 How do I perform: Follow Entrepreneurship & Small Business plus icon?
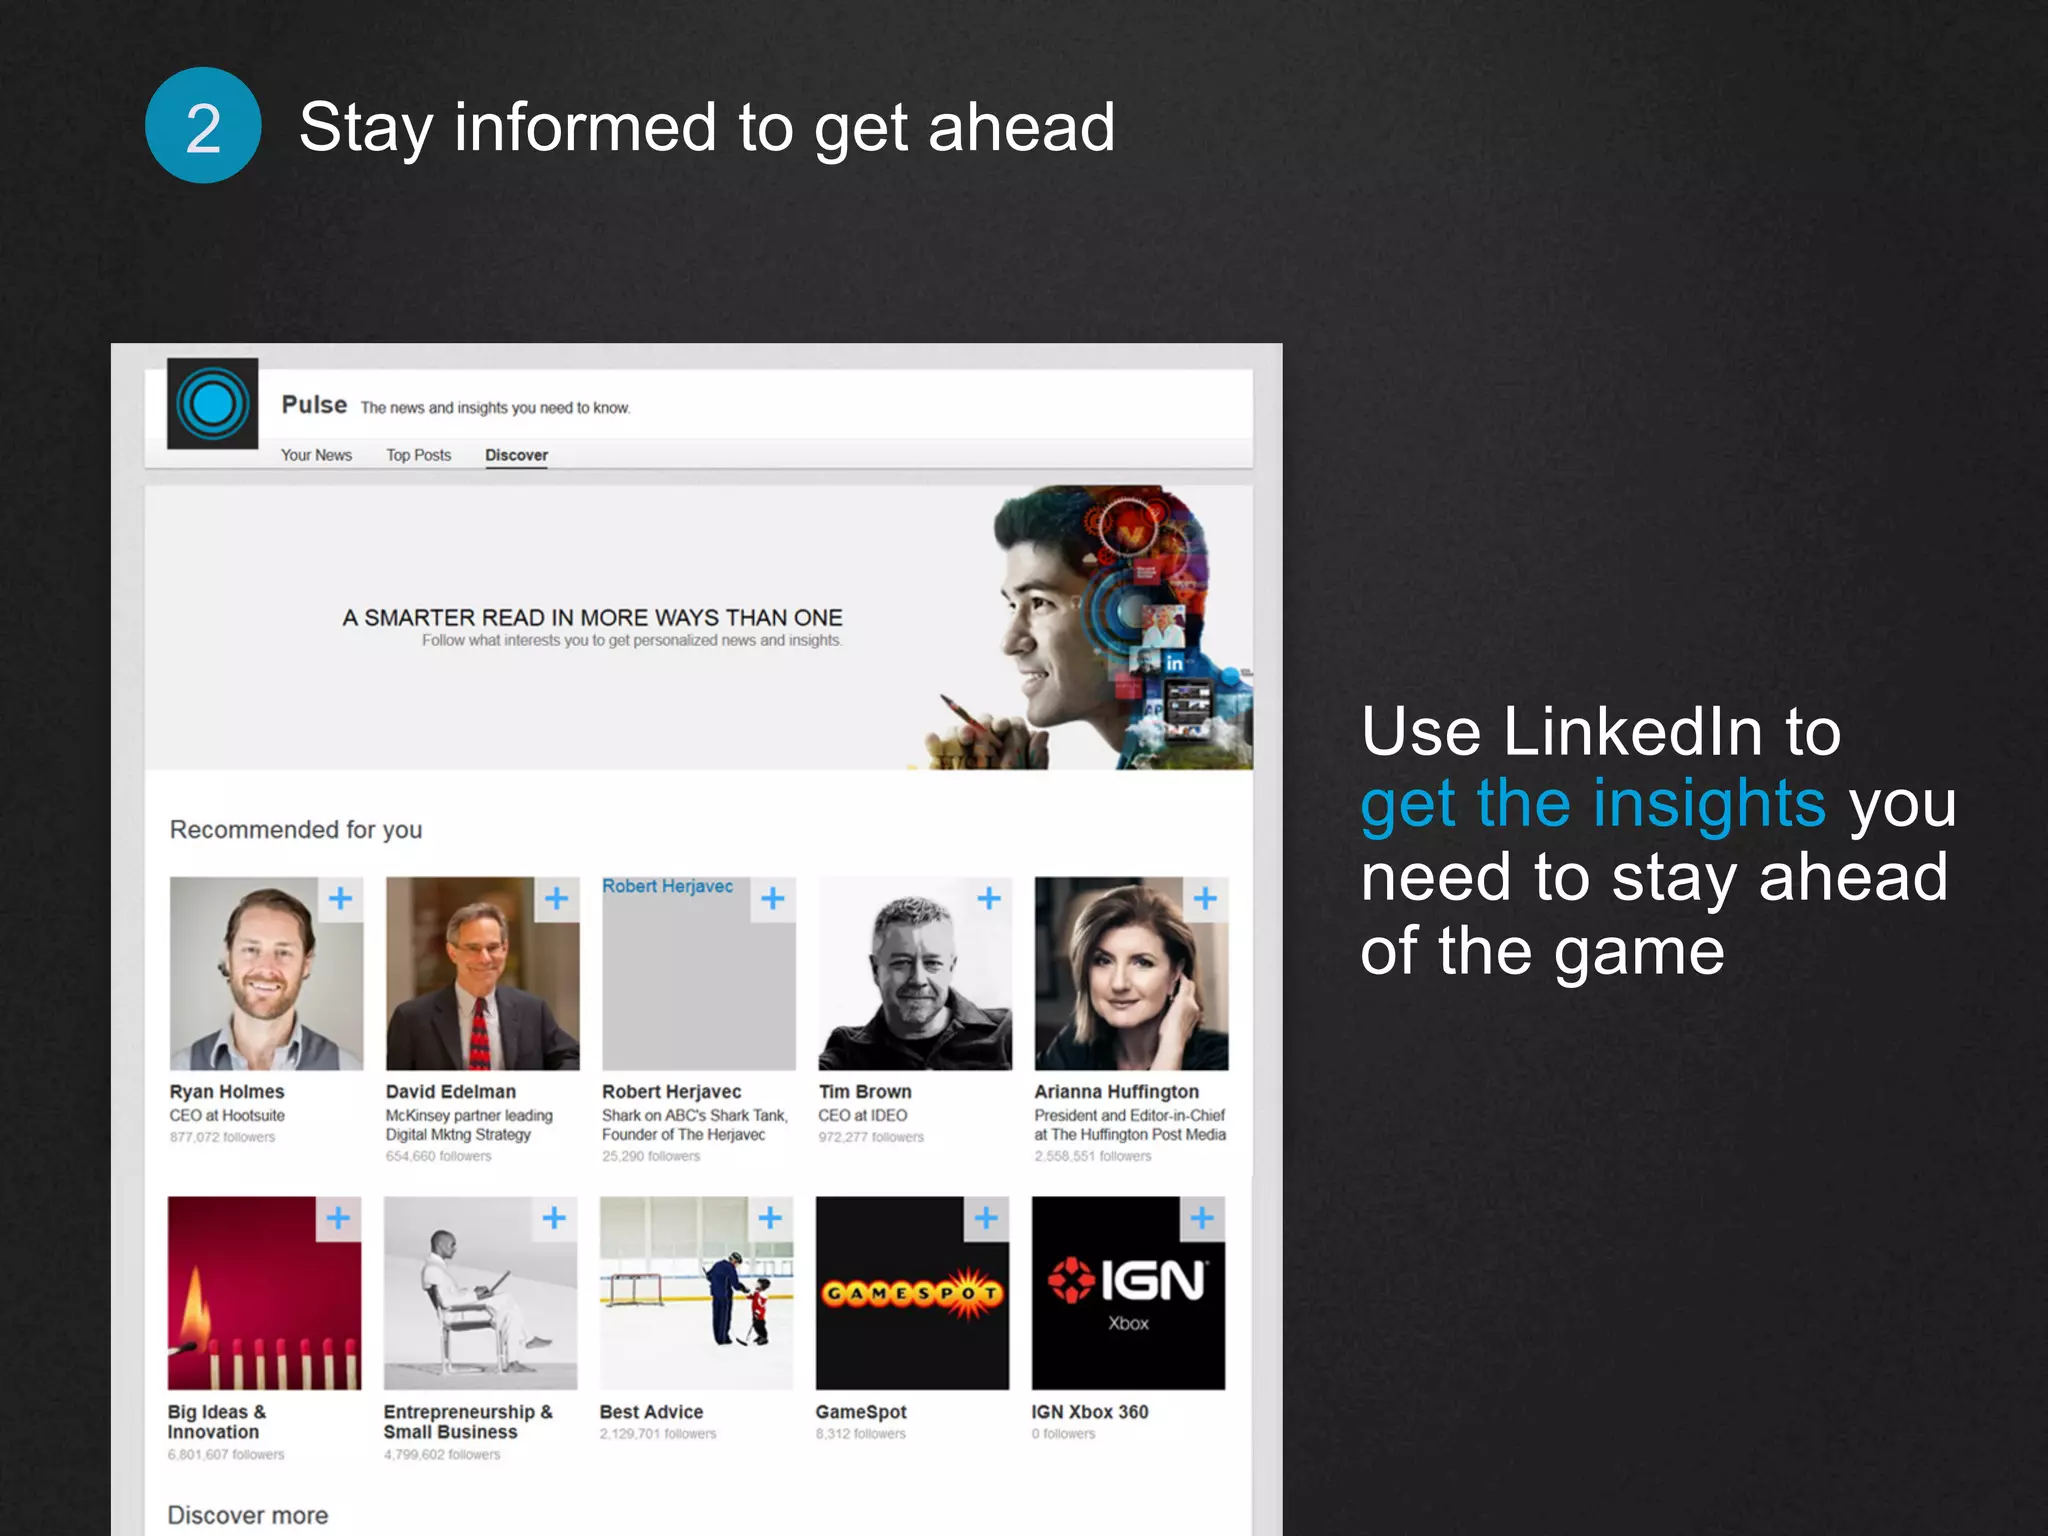pyautogui.click(x=554, y=1218)
